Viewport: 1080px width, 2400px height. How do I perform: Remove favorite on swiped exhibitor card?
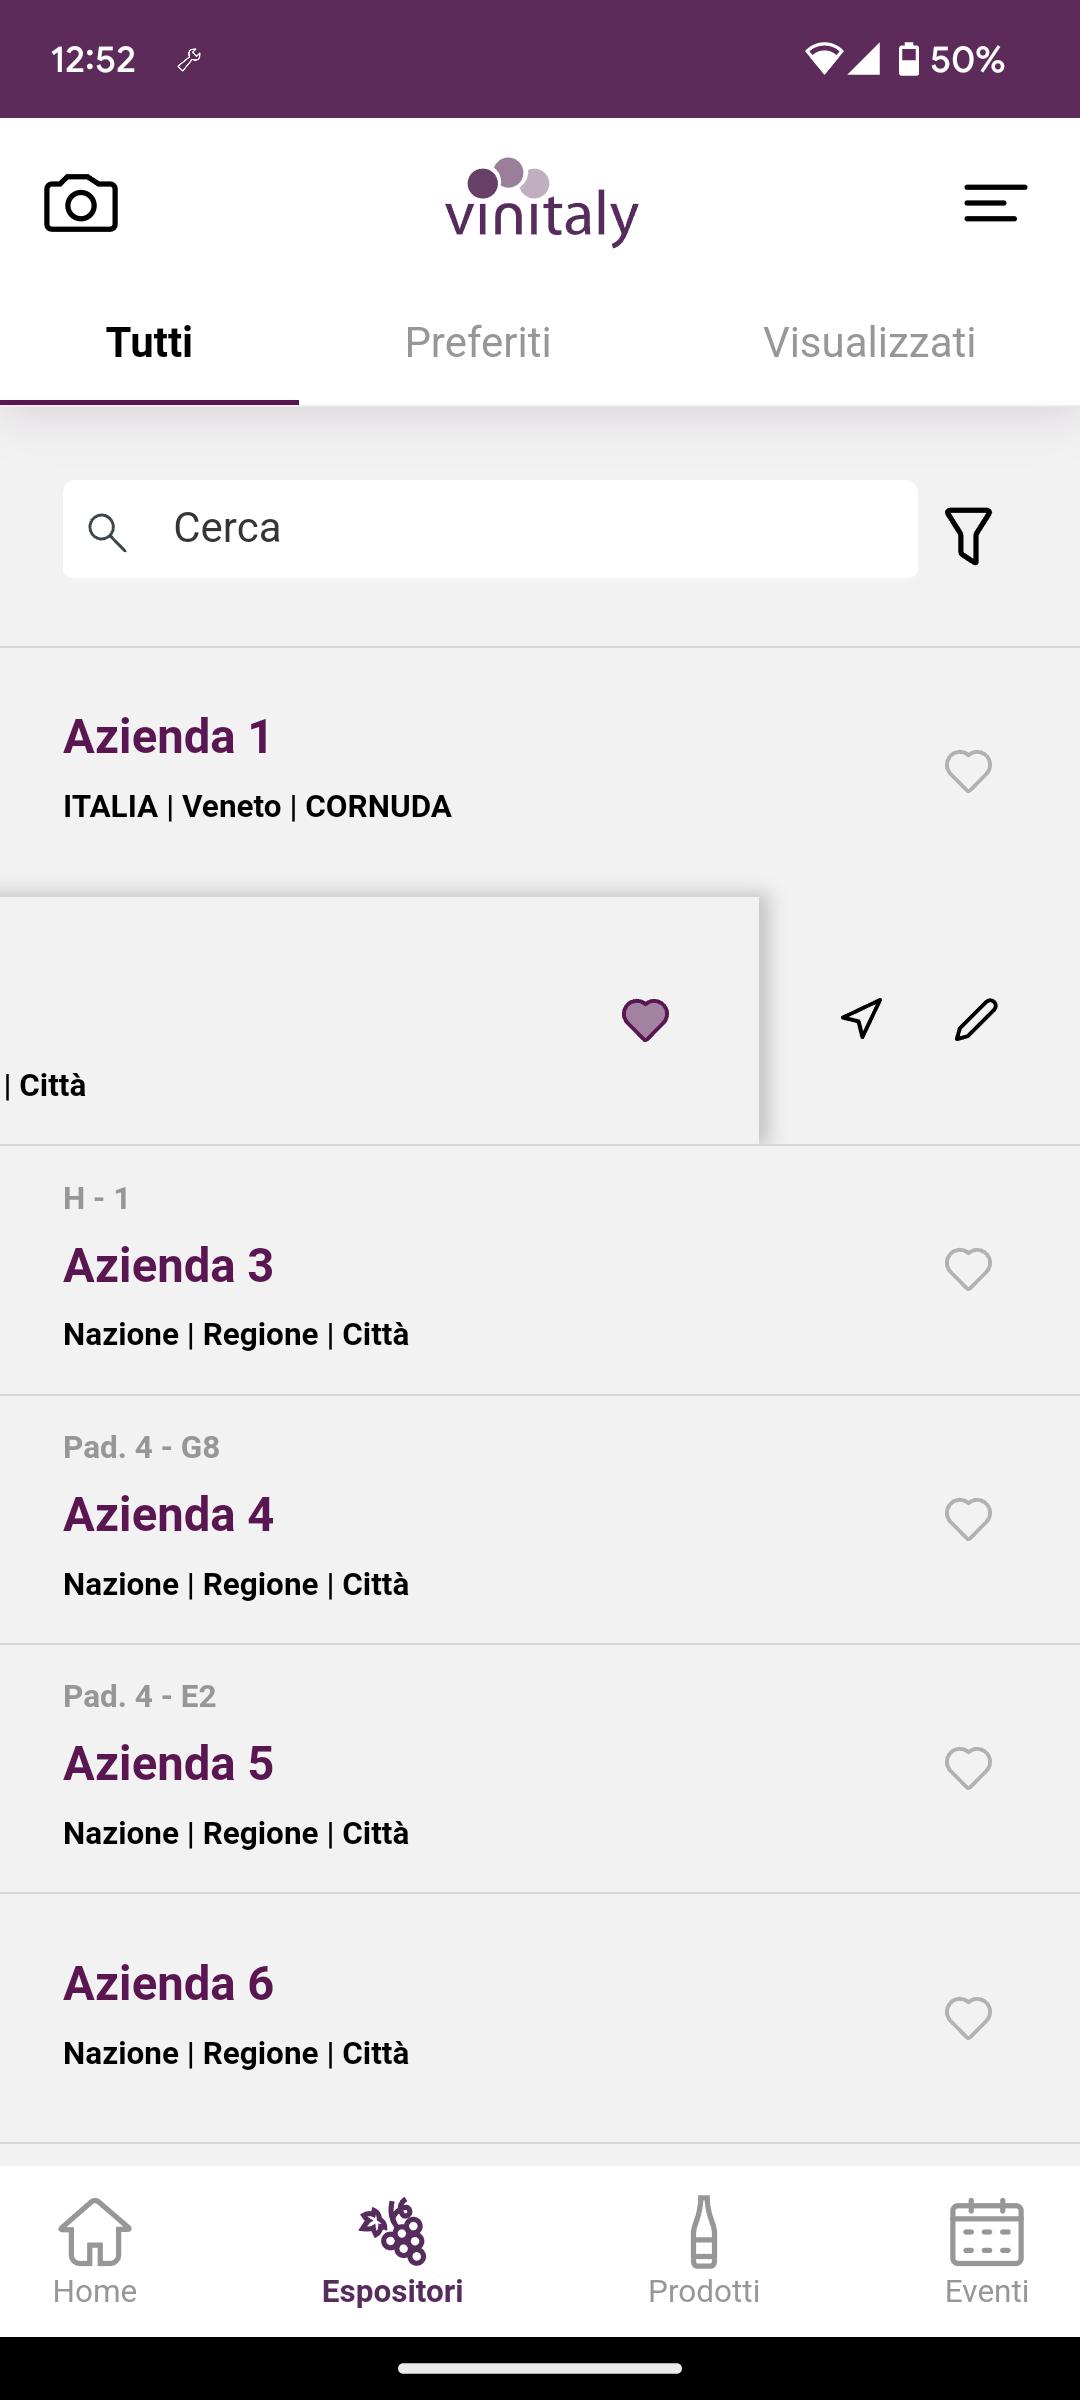tap(645, 1020)
